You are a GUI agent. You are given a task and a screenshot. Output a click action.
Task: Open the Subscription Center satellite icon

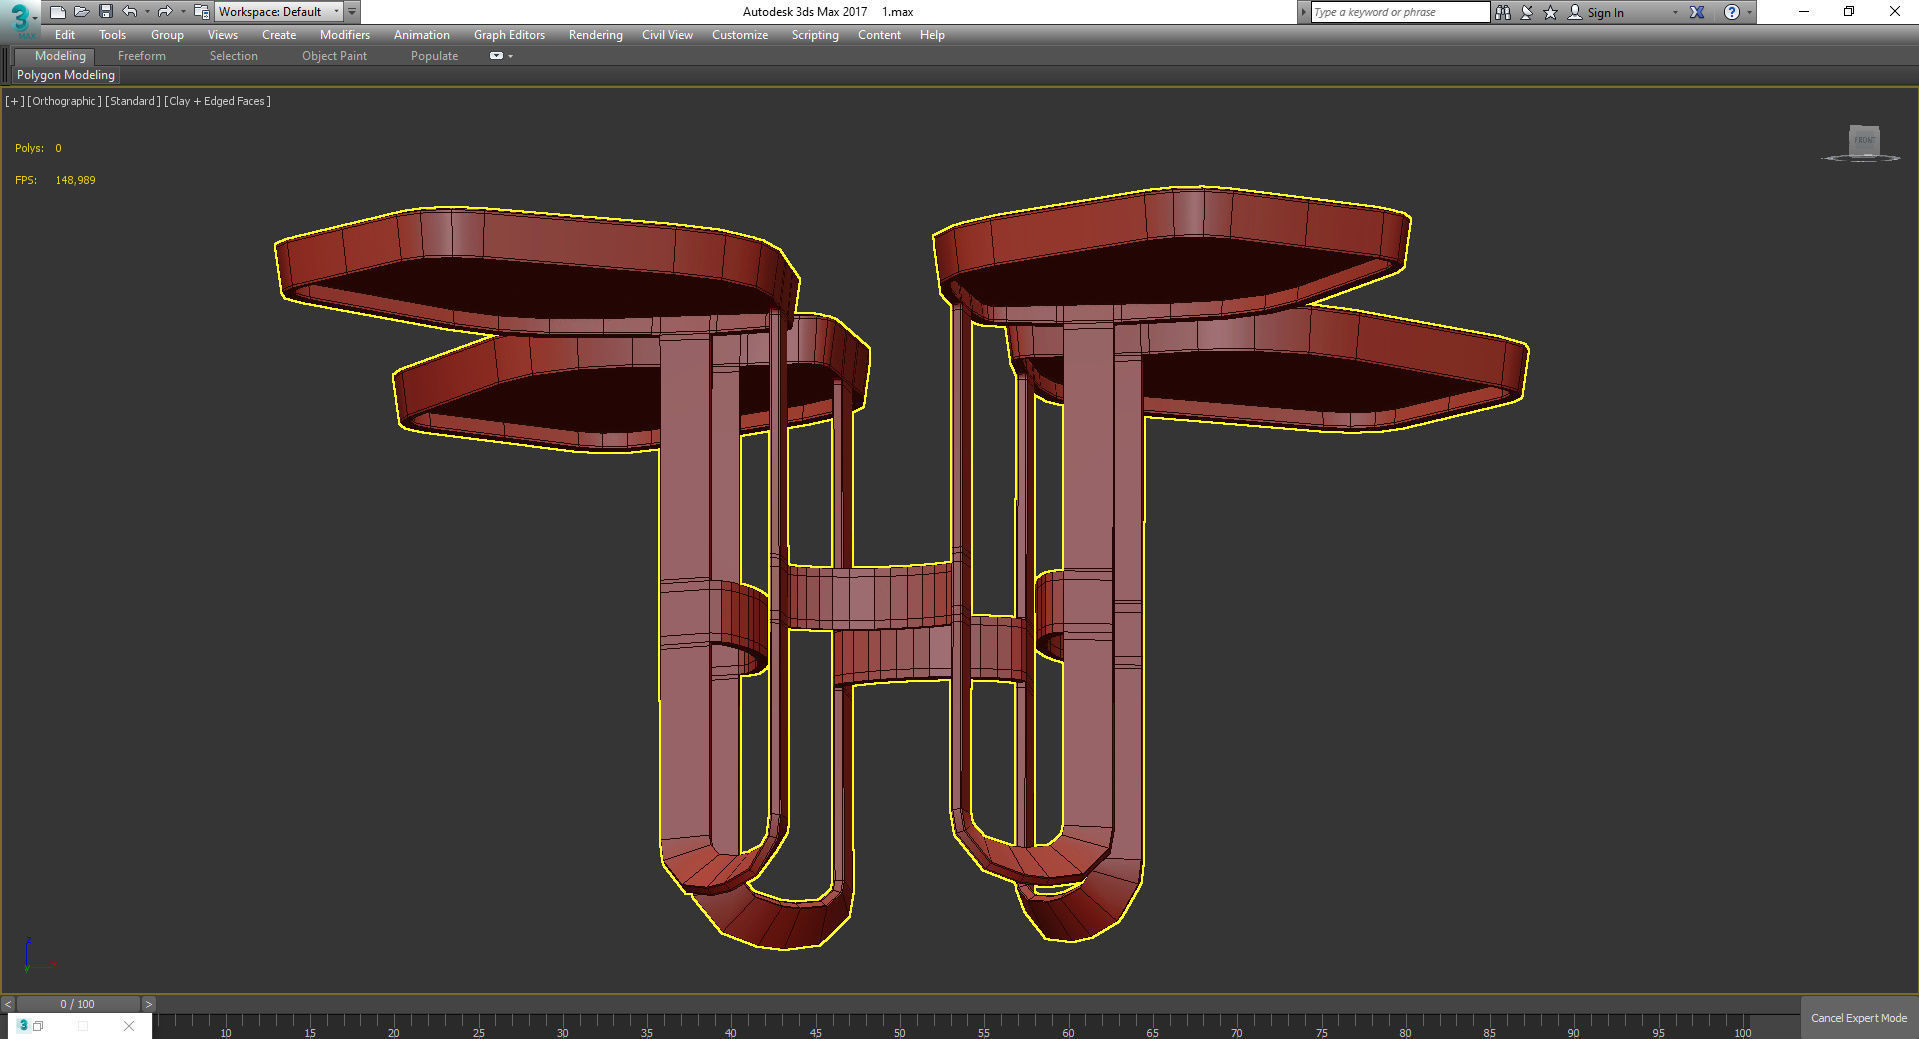pyautogui.click(x=1527, y=12)
